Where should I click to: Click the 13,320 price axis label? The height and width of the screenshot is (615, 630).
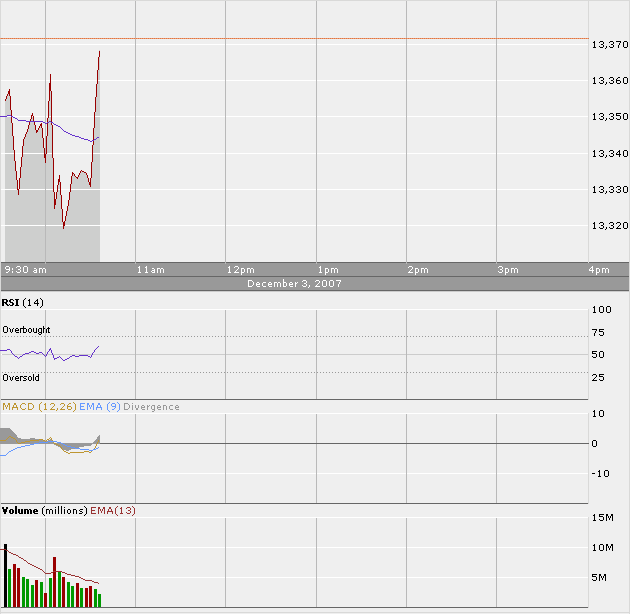(609, 226)
